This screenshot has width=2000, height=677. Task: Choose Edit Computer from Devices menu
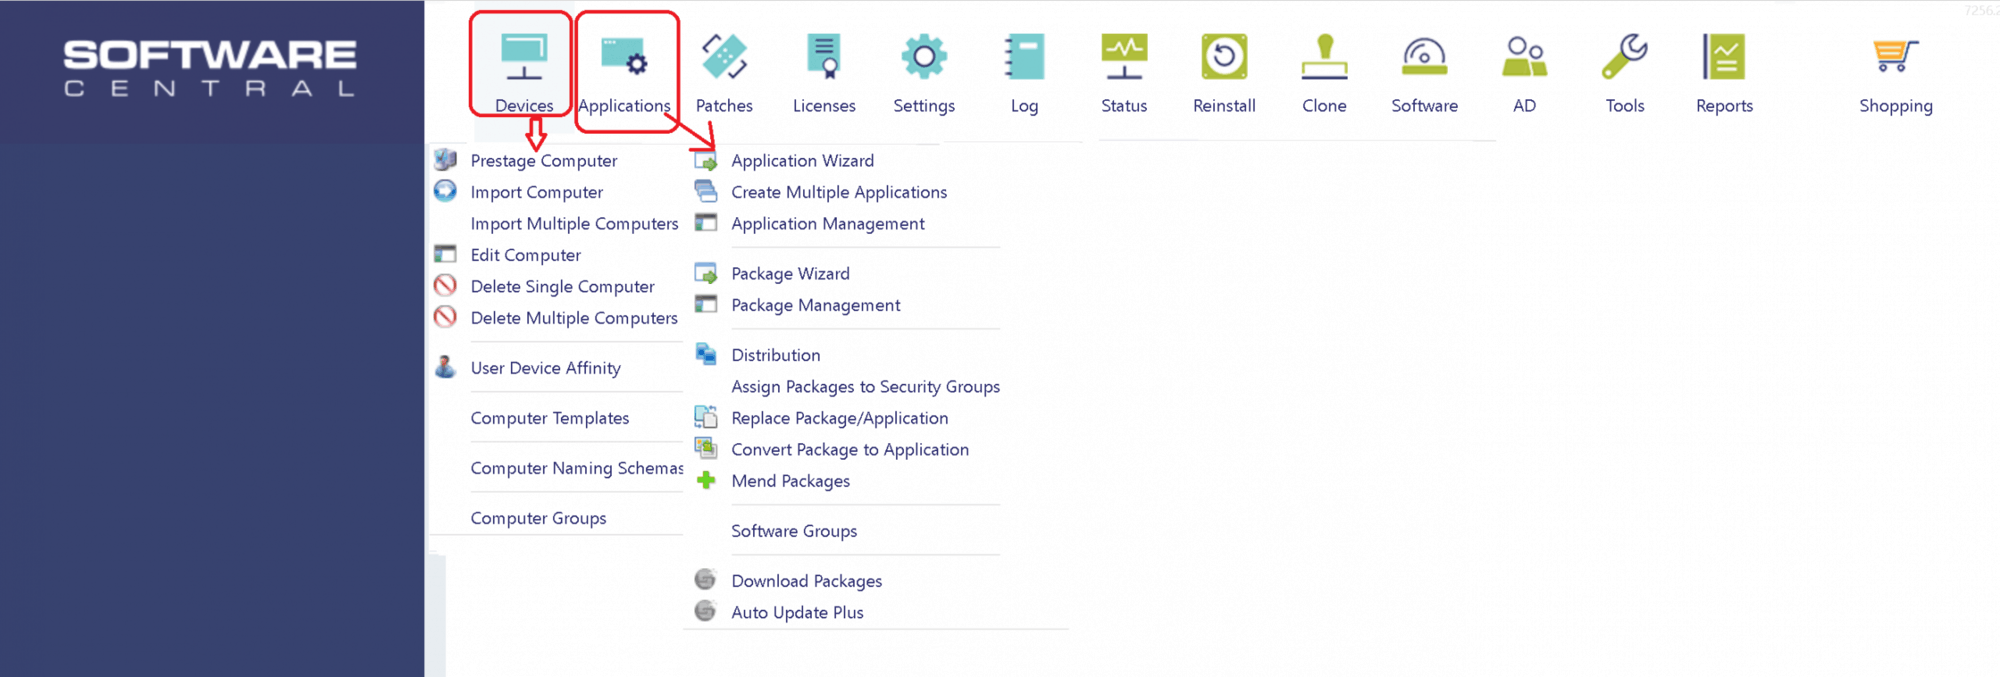[x=526, y=255]
